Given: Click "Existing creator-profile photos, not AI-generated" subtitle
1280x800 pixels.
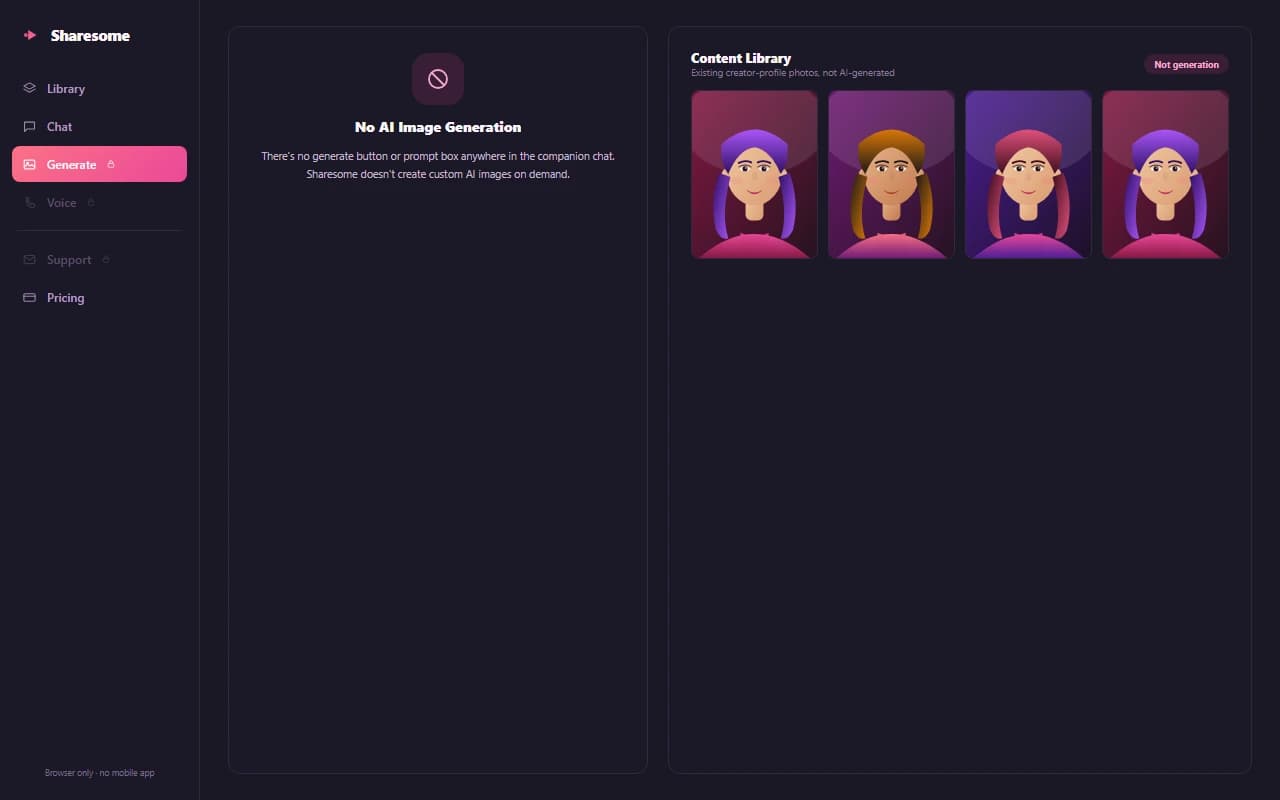Looking at the screenshot, I should (793, 73).
